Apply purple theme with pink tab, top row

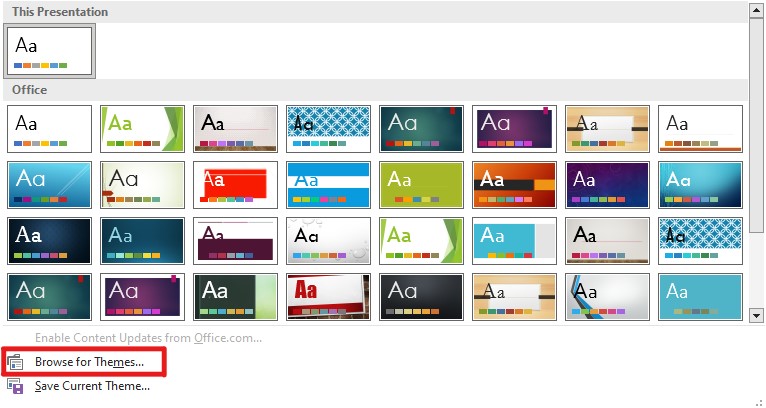pos(514,129)
